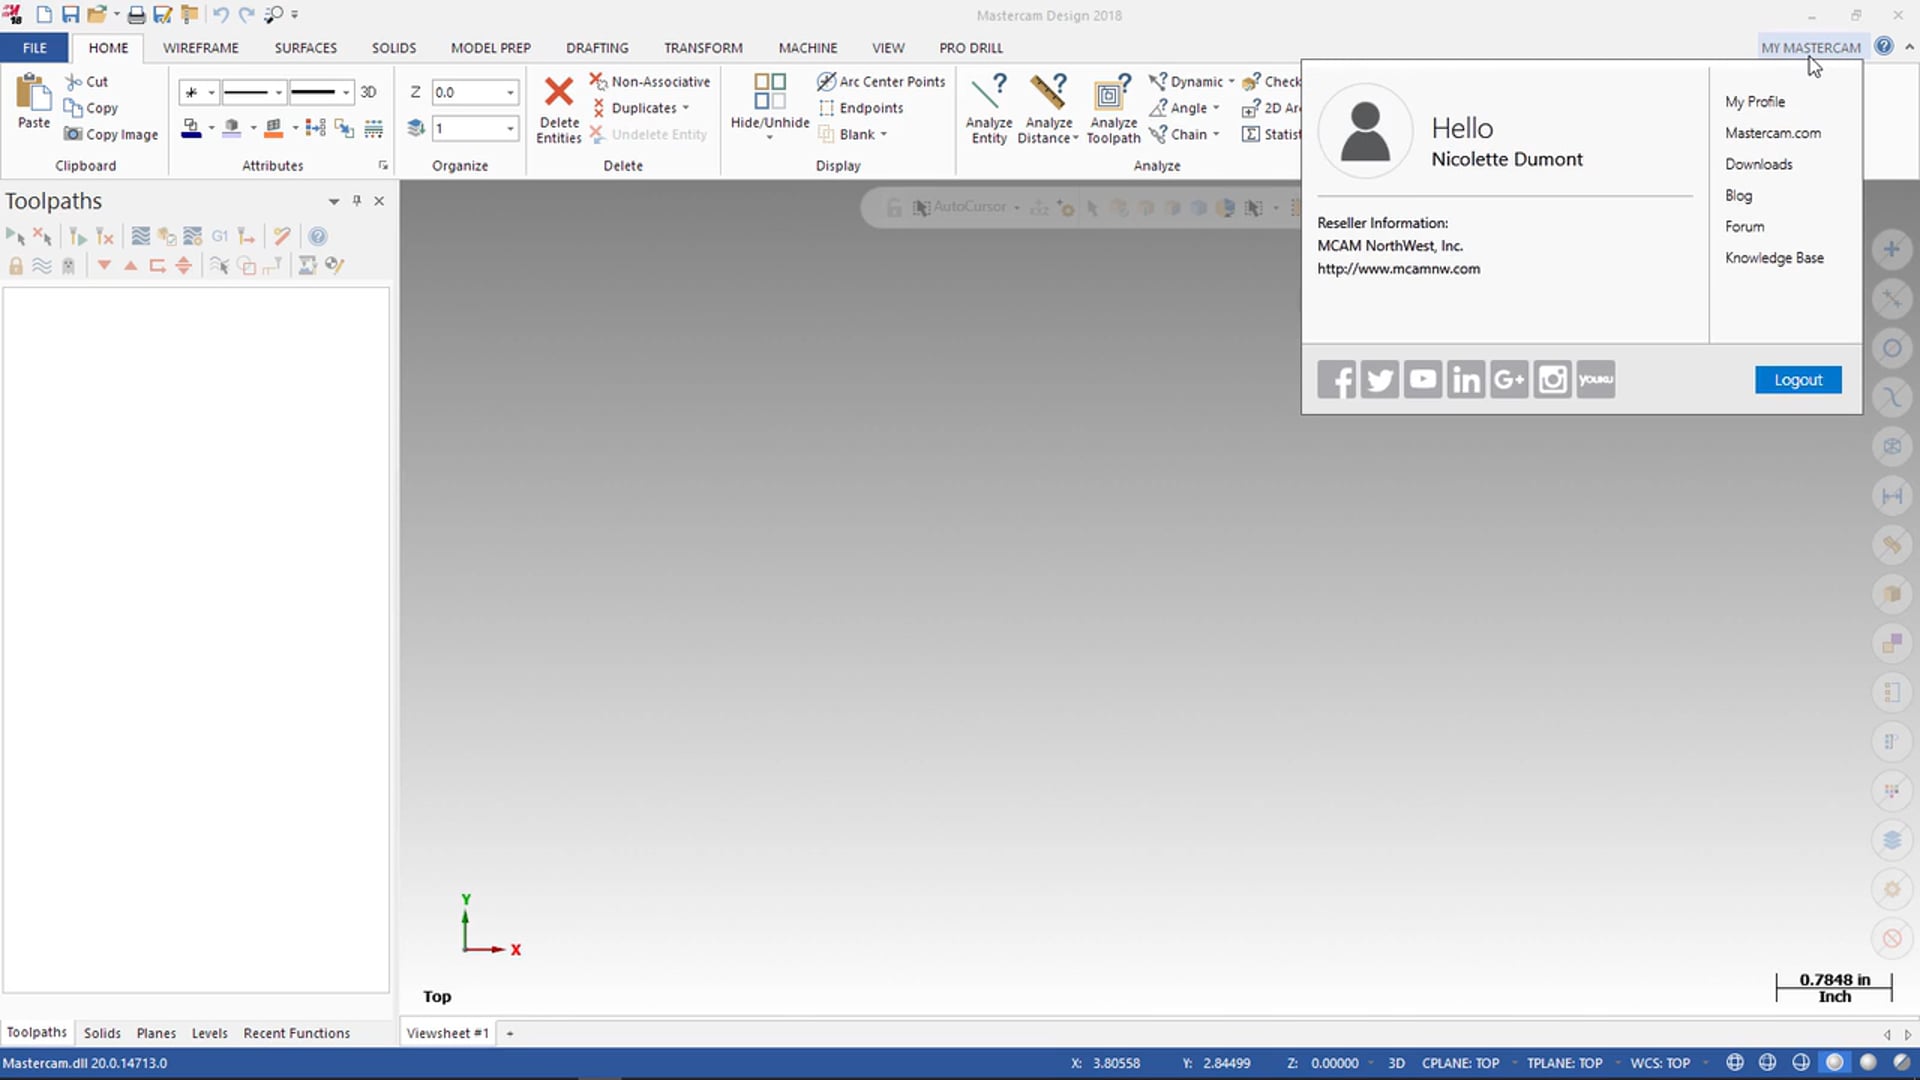Image resolution: width=1920 pixels, height=1080 pixels.
Task: Expand the Attributes group dialog launcher
Action: point(383,166)
